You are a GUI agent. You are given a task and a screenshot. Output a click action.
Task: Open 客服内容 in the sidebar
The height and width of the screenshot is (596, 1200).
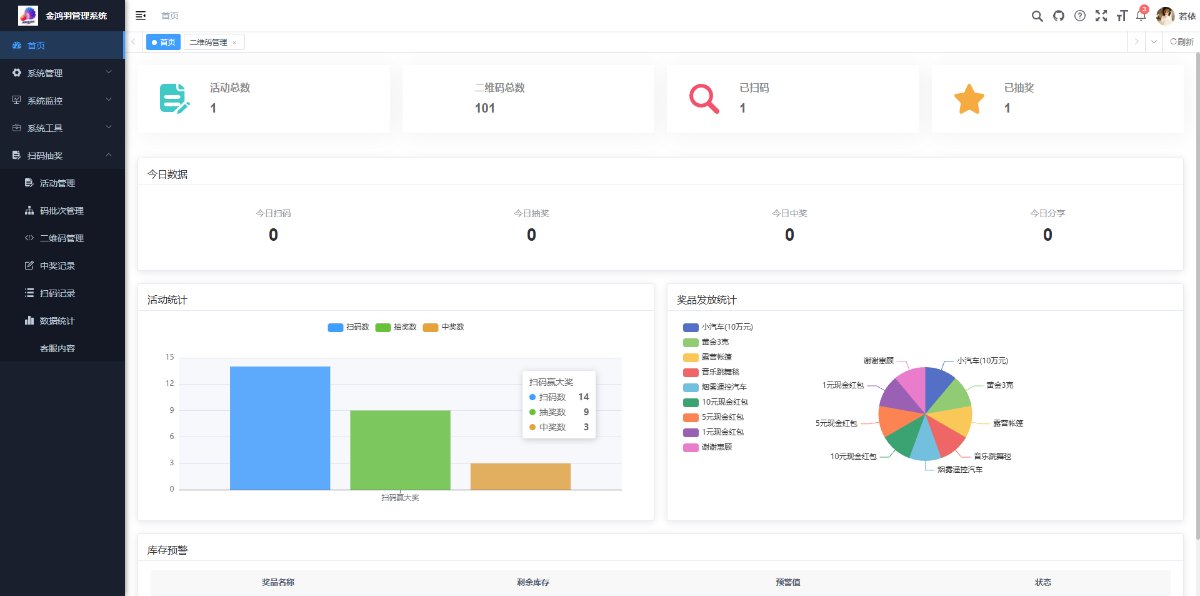62,348
